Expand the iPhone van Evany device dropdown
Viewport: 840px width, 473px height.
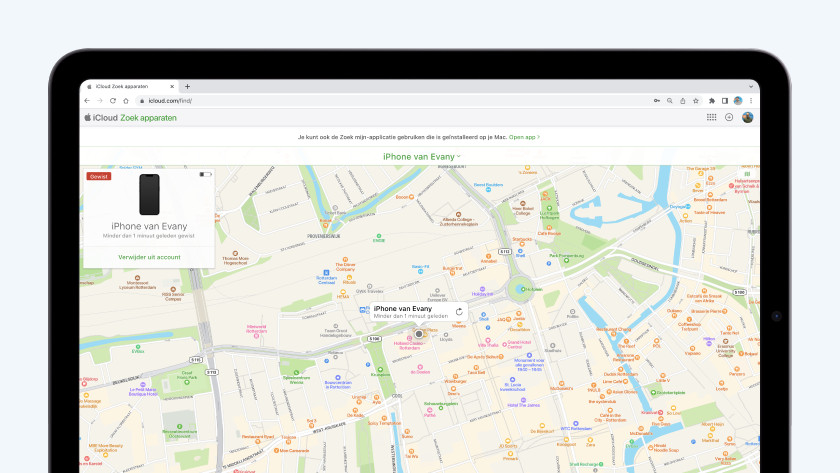[422, 157]
